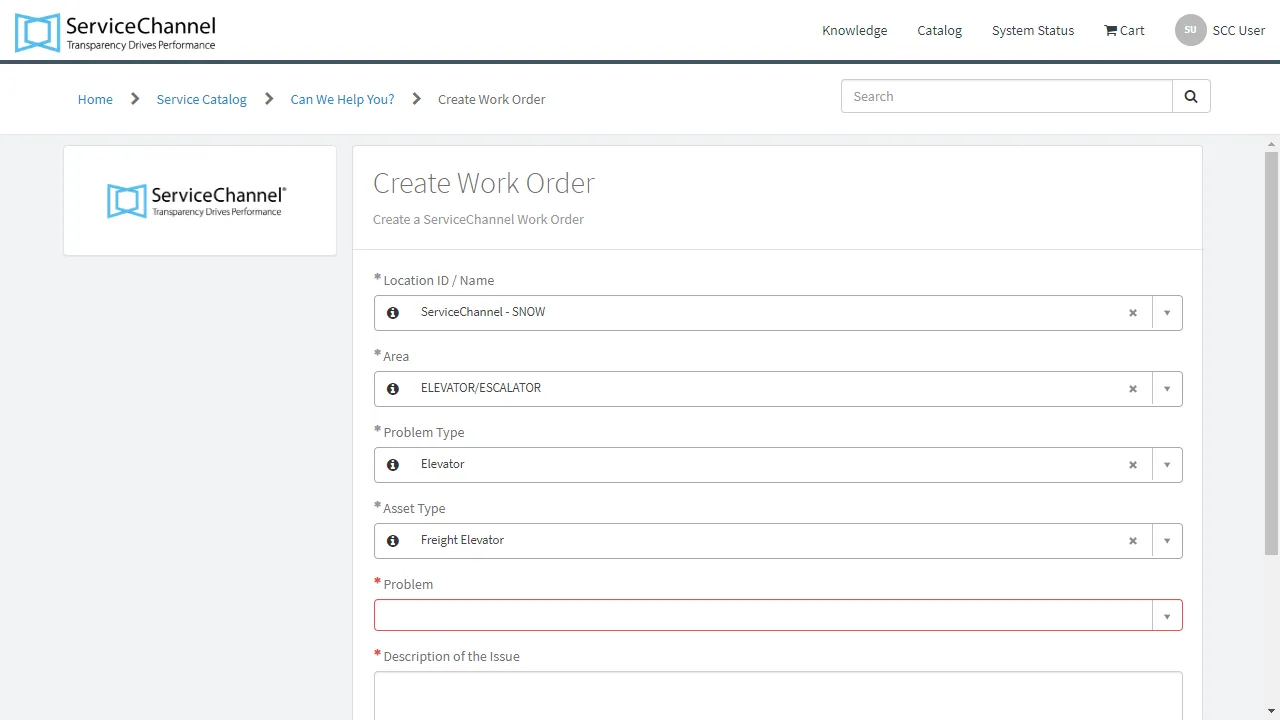Click info icon for Problem Type field
Screen dimensions: 1280x720
point(393,465)
